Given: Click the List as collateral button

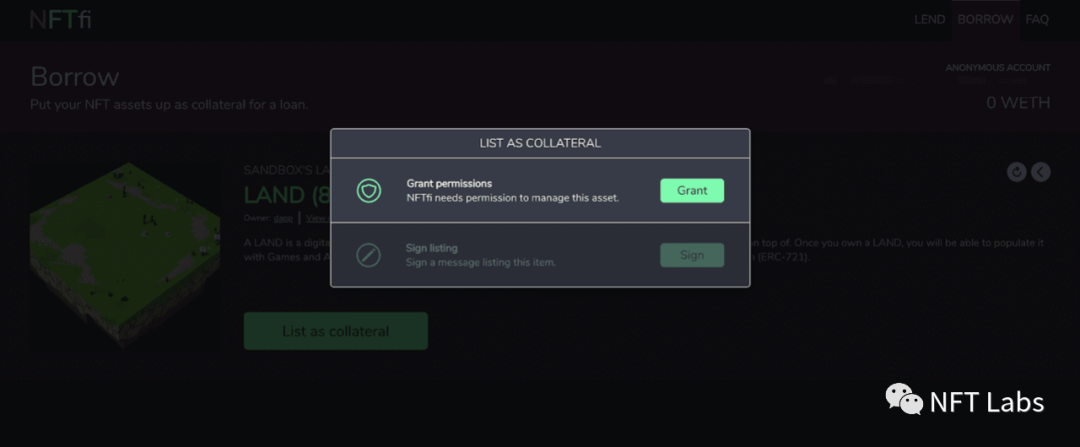Looking at the screenshot, I should (335, 331).
